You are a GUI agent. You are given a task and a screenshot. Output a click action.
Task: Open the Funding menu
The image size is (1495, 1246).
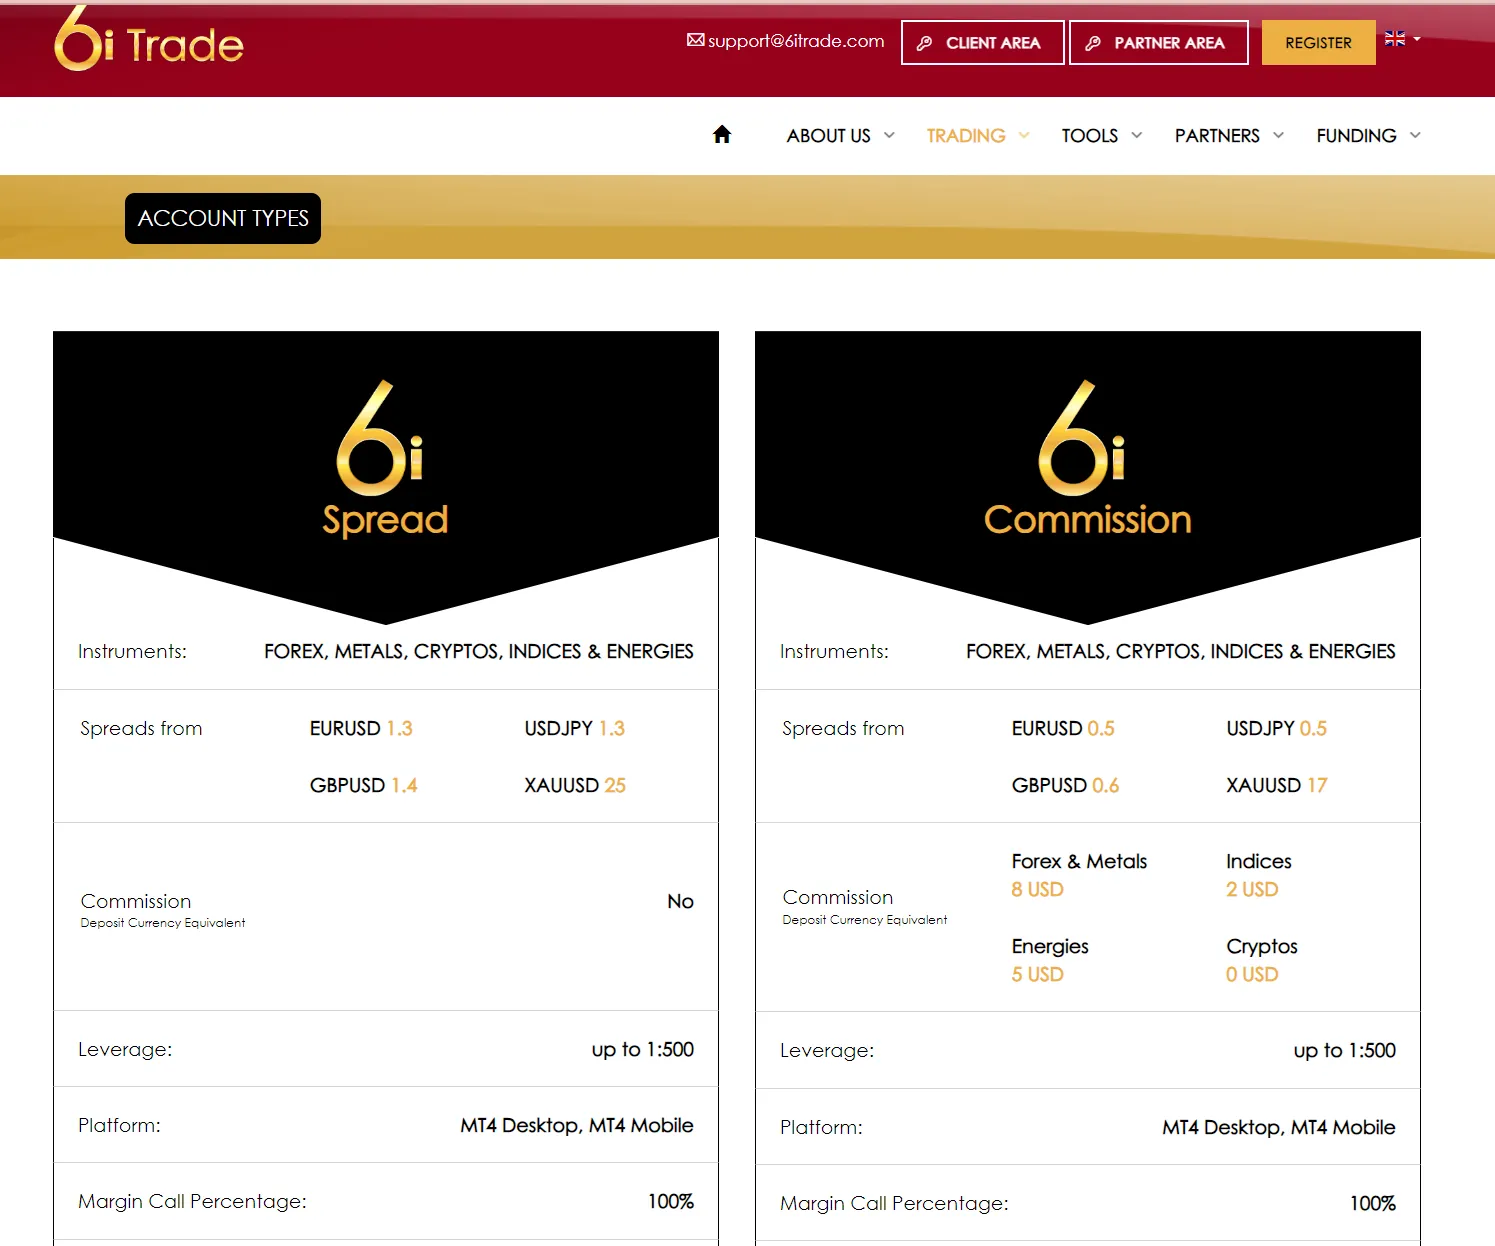(1356, 136)
